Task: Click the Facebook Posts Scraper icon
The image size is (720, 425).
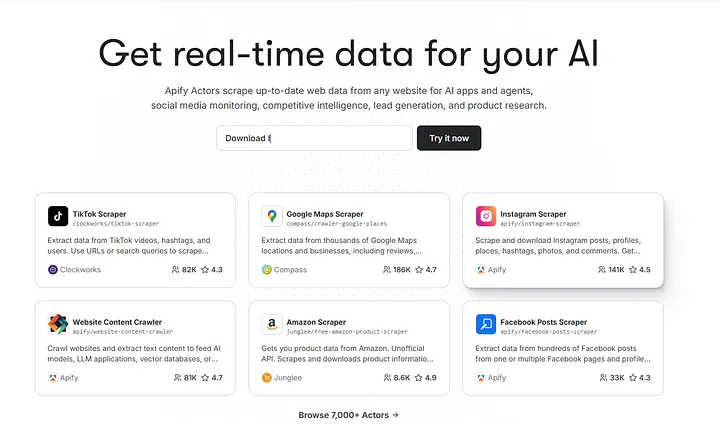Action: click(486, 324)
